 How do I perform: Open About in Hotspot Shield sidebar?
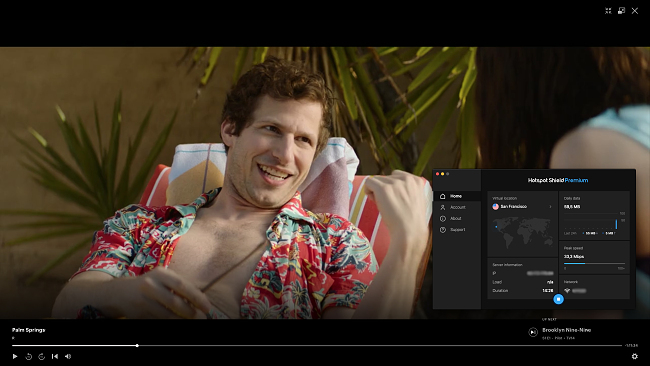(x=457, y=218)
